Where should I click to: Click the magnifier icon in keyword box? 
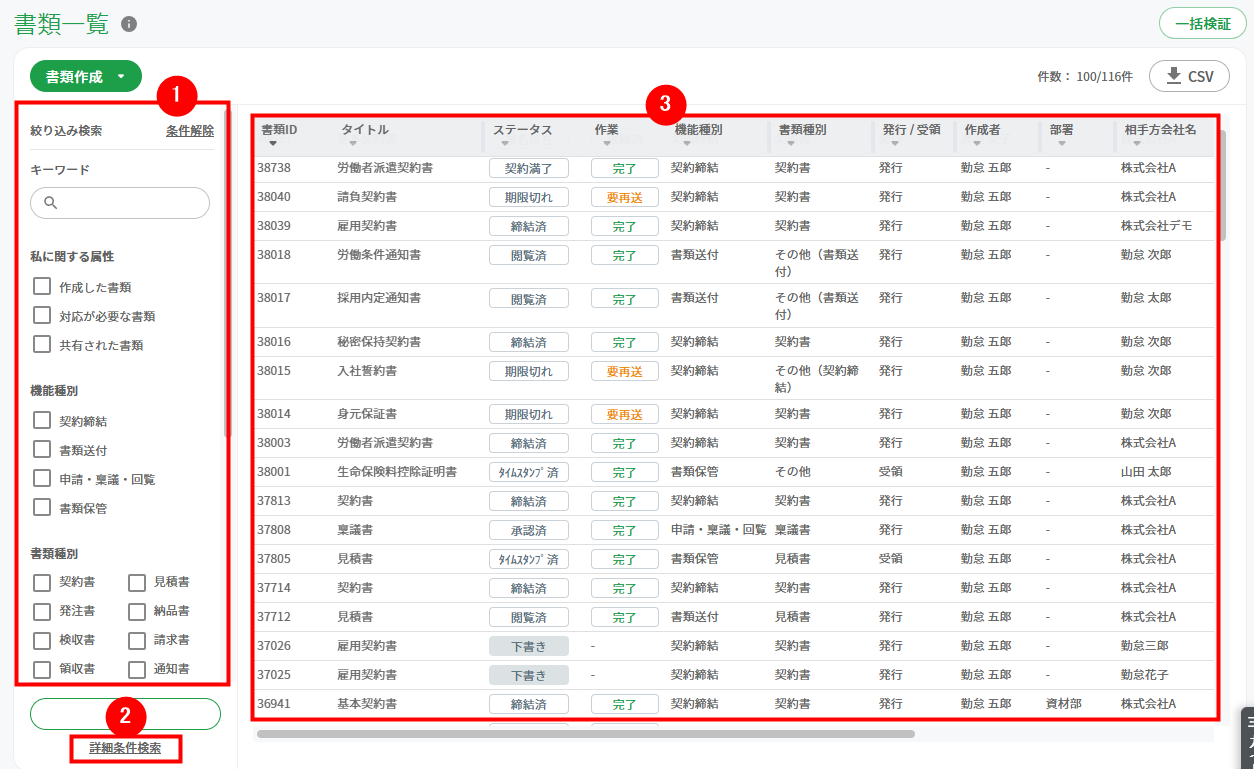point(51,203)
